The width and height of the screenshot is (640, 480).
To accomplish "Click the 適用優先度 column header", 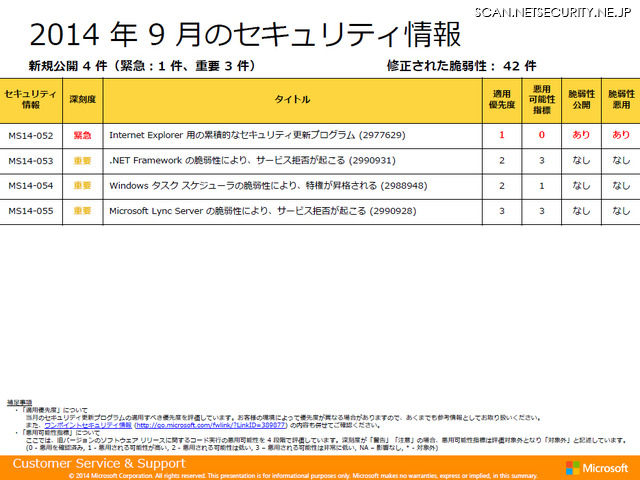I will point(501,100).
